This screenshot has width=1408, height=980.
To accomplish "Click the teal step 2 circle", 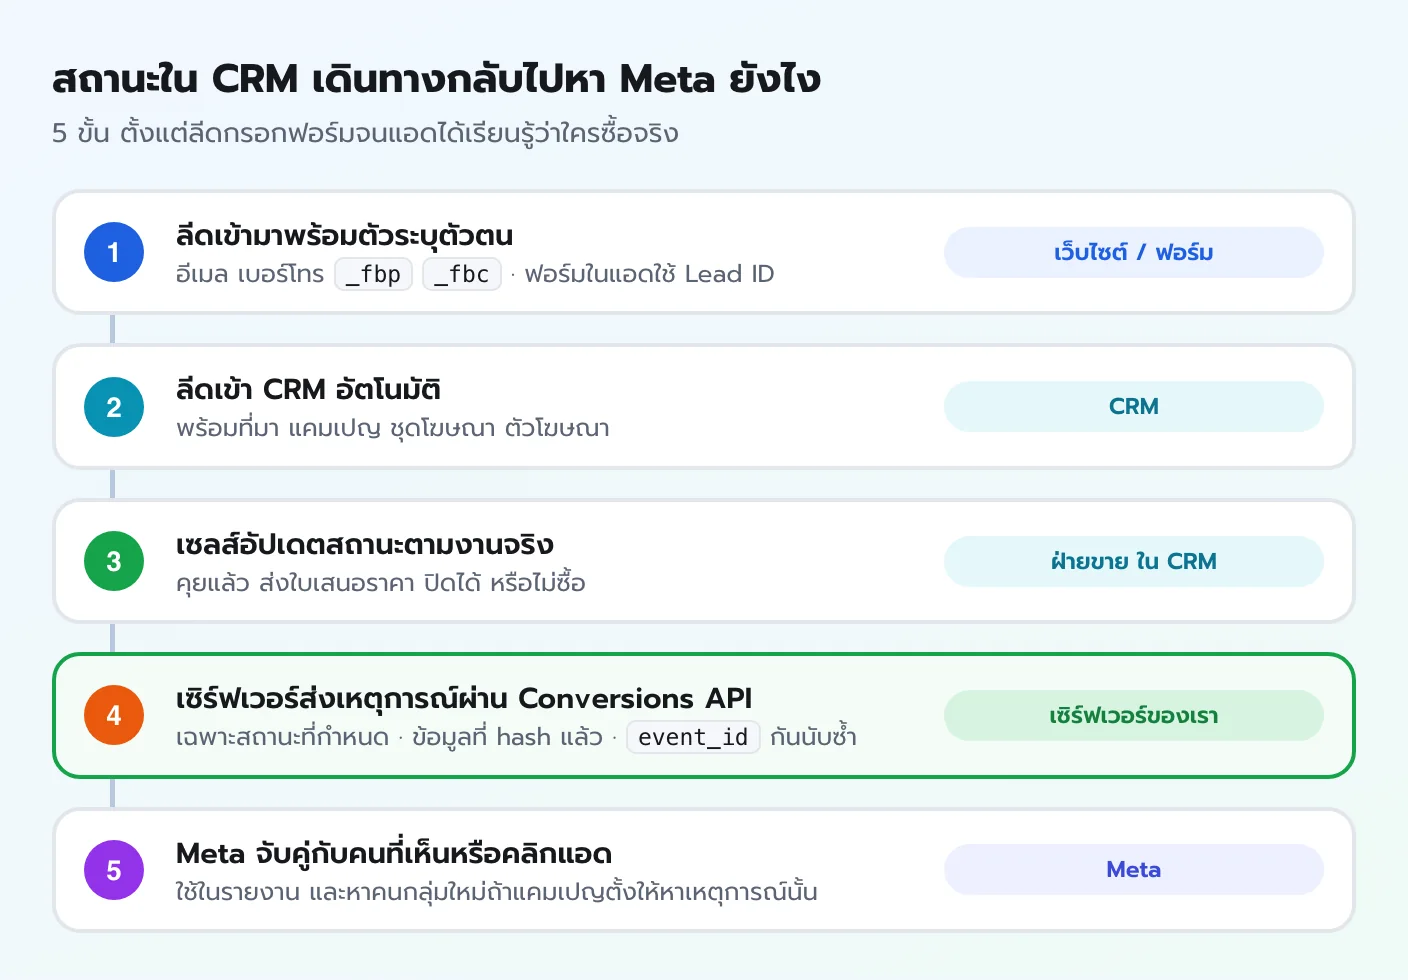I will 114,407.
